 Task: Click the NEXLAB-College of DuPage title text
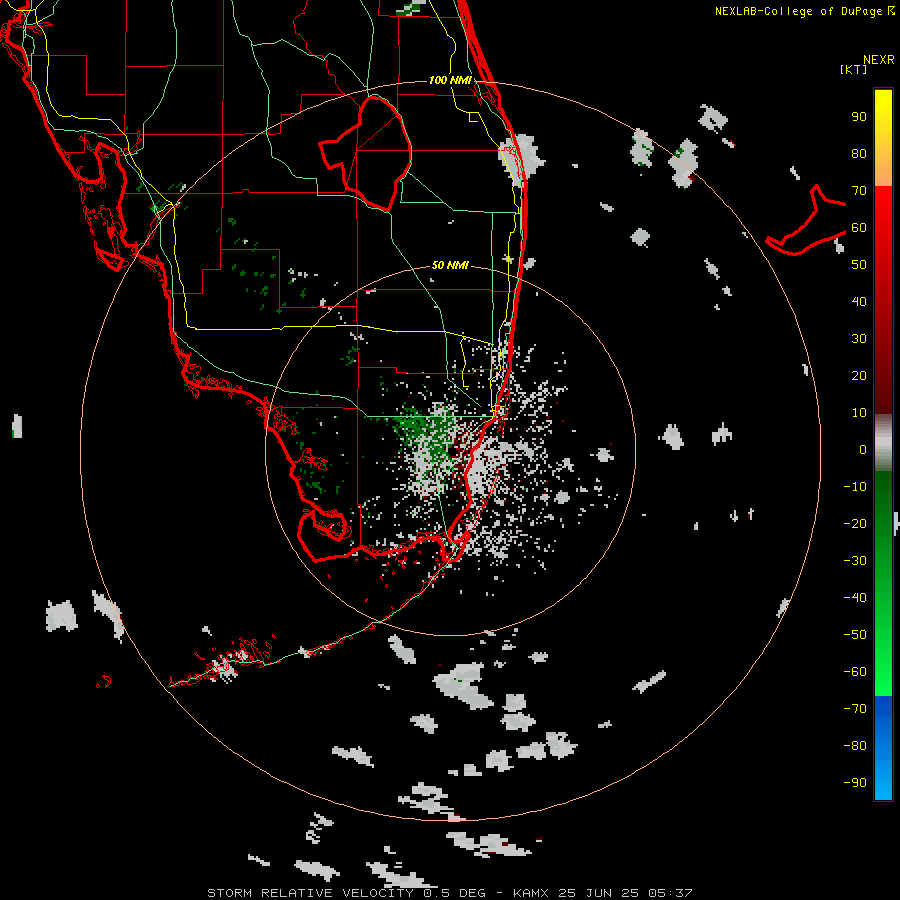coord(805,11)
